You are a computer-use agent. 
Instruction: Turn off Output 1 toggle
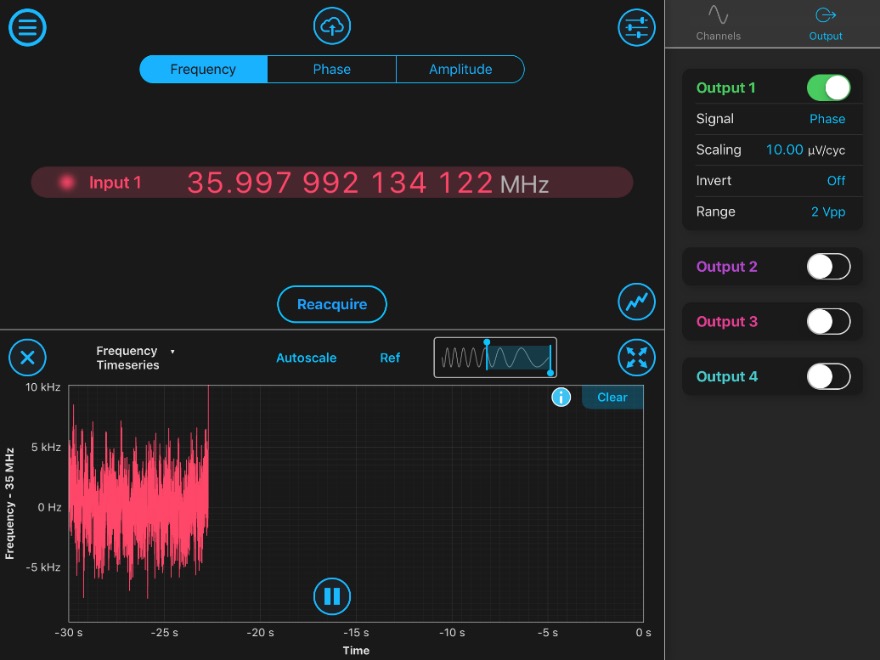(828, 88)
